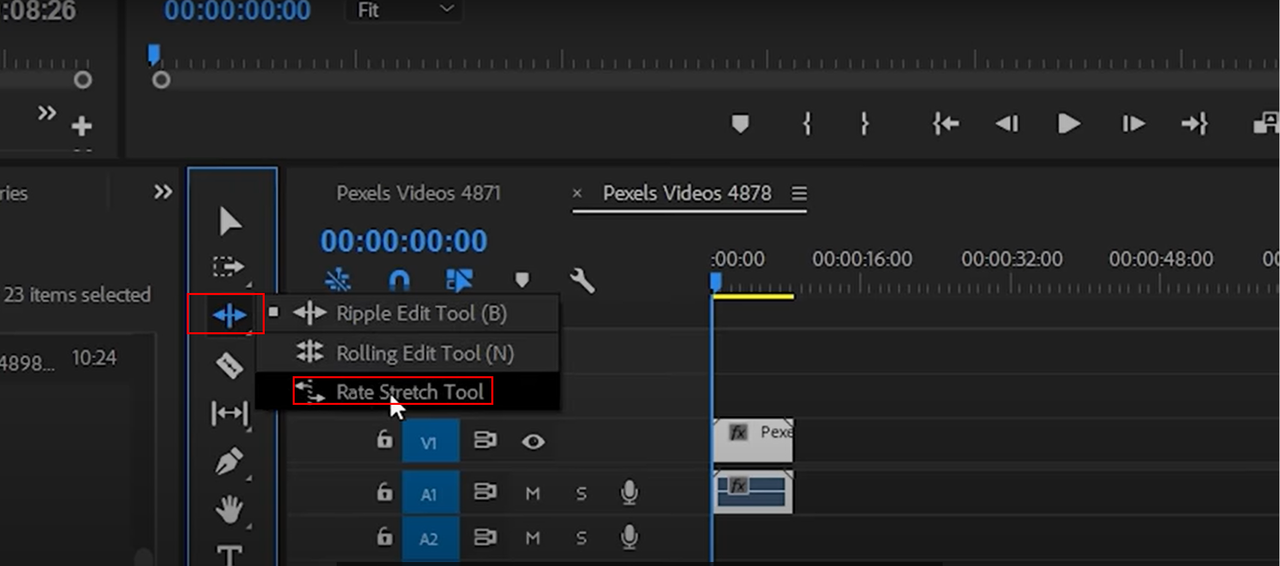This screenshot has height=566, width=1280.
Task: Go to Out point
Action: click(x=1194, y=124)
